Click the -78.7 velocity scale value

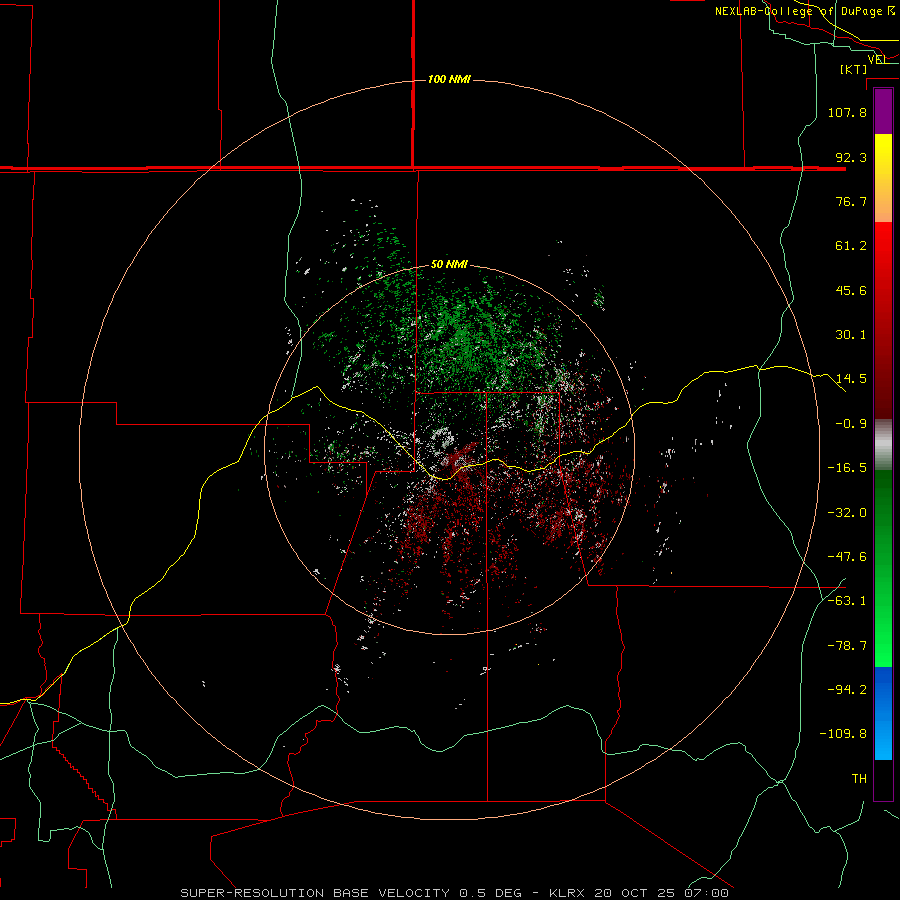[847, 646]
